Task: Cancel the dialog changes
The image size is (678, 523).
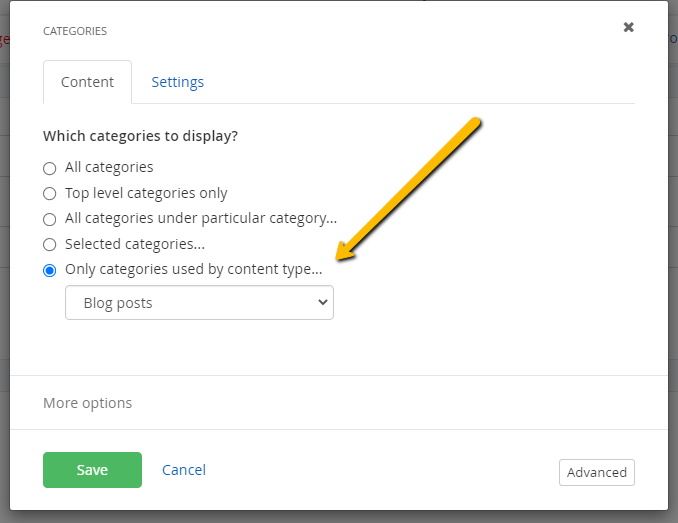Action: click(x=184, y=470)
